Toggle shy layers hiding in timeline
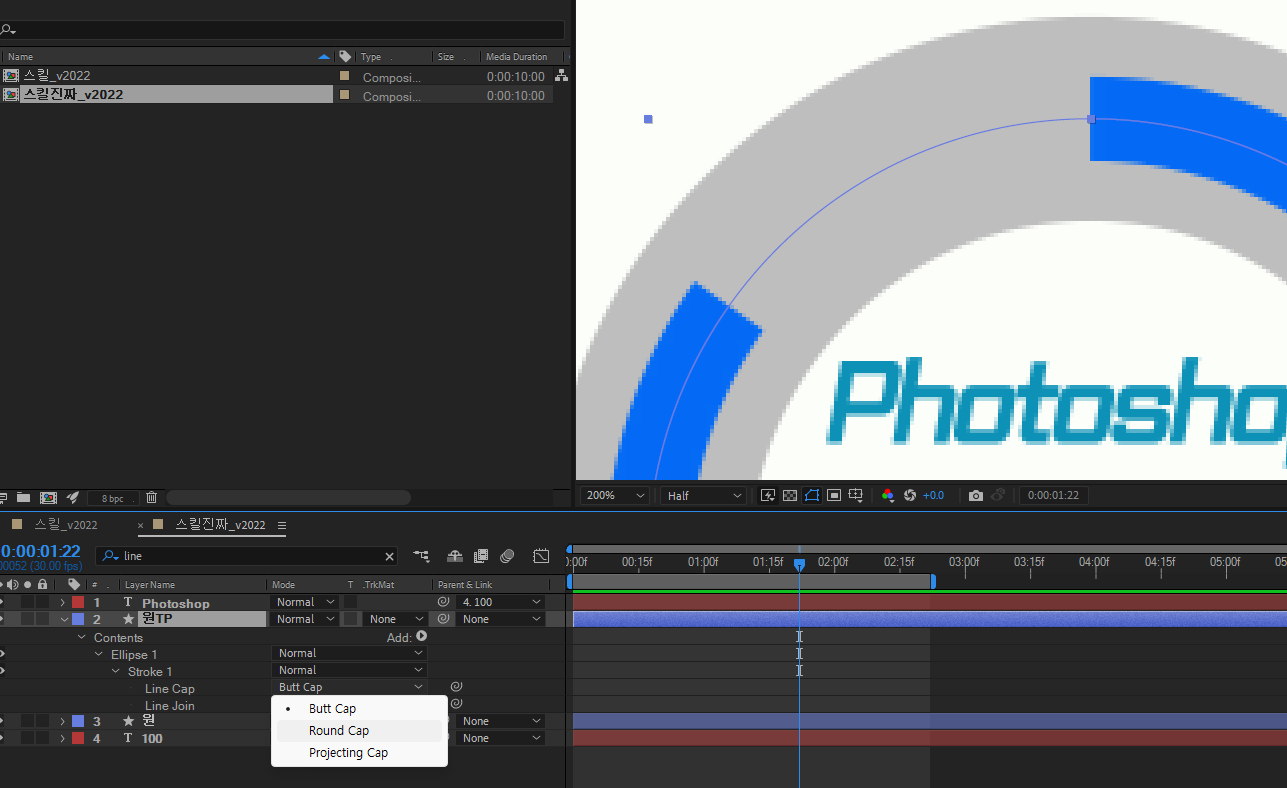This screenshot has width=1287, height=788. pos(455,556)
